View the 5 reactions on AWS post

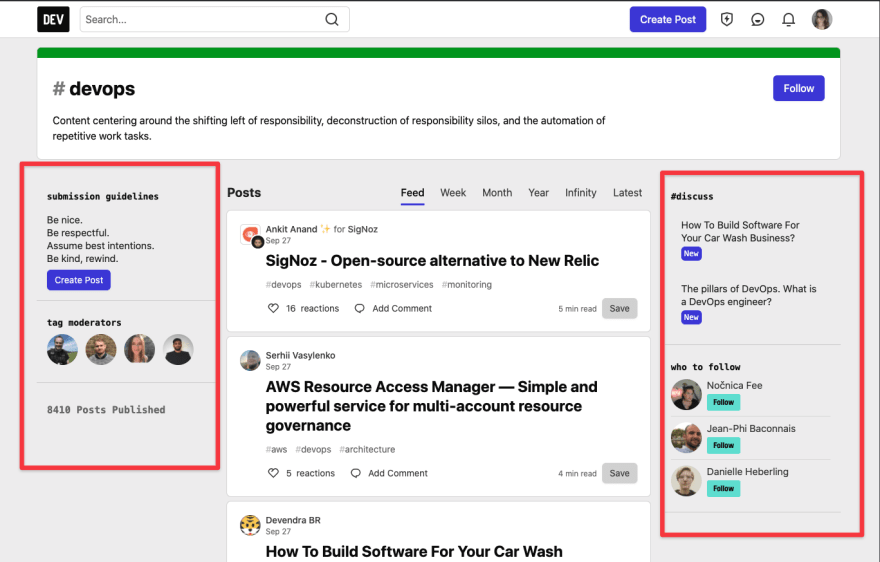[x=310, y=473]
